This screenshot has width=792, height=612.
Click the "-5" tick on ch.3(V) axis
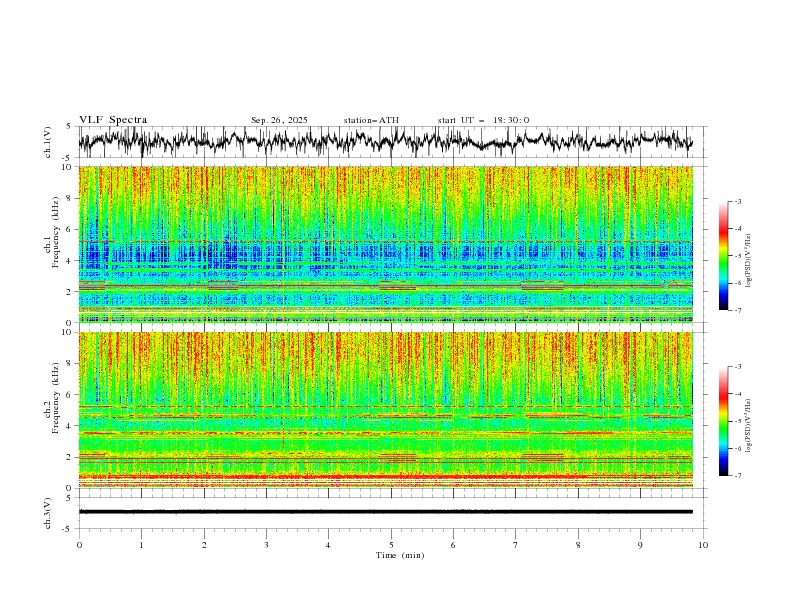(x=68, y=529)
